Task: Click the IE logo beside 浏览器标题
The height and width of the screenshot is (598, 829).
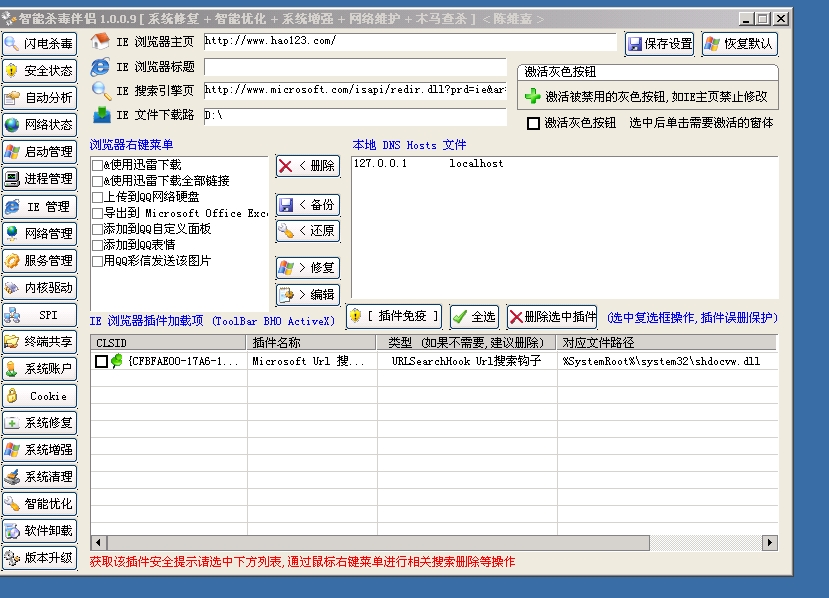Action: point(100,67)
